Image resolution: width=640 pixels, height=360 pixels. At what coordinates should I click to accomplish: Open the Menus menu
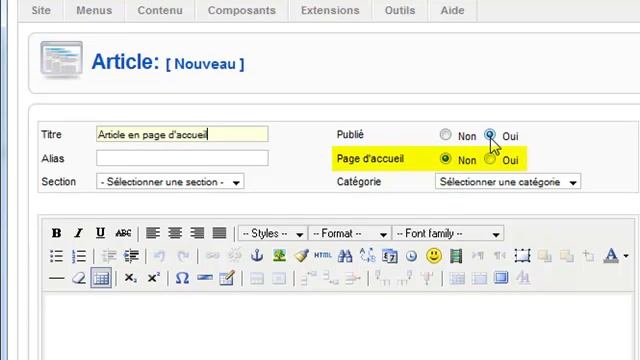click(94, 10)
